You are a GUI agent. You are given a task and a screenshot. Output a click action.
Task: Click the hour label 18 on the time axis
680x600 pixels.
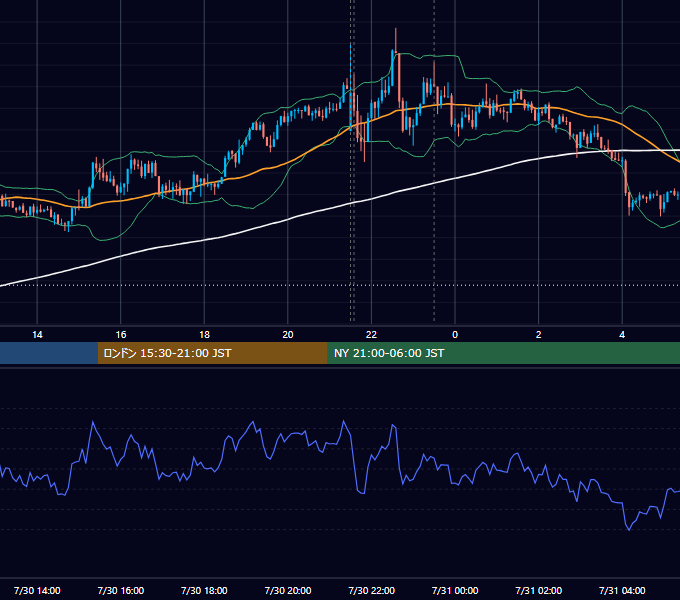[204, 335]
